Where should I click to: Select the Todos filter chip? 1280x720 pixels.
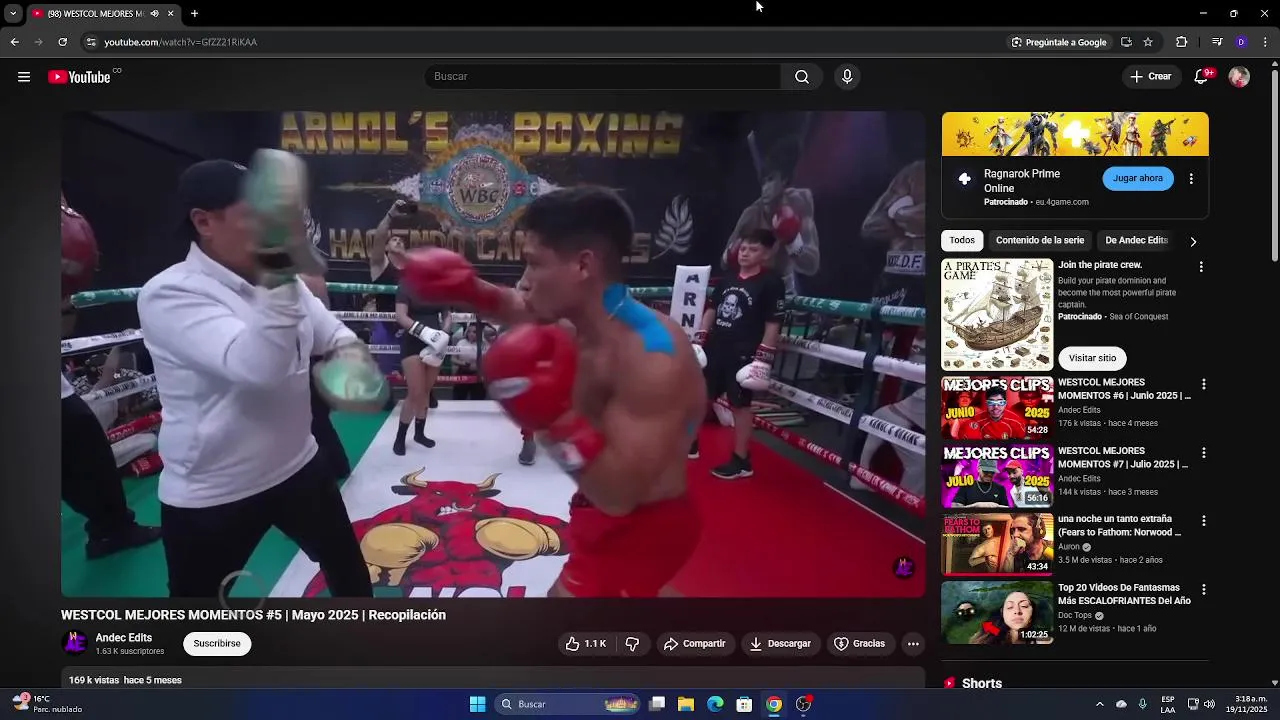[x=962, y=241]
